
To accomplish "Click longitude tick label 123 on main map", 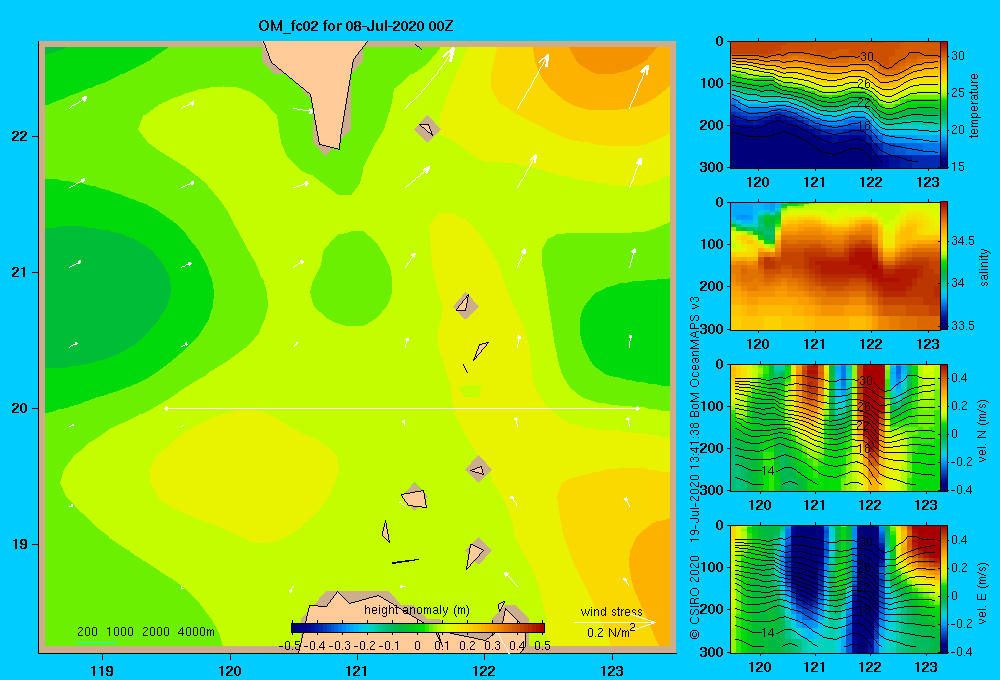I will click(x=612, y=670).
